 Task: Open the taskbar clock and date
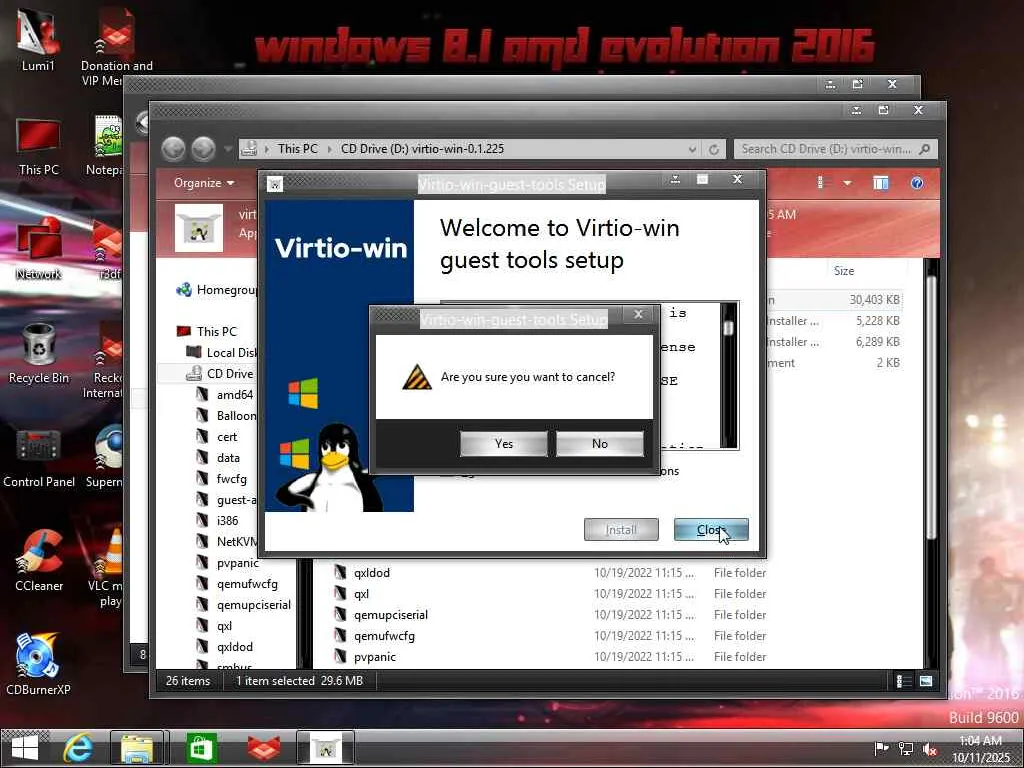tap(982, 749)
